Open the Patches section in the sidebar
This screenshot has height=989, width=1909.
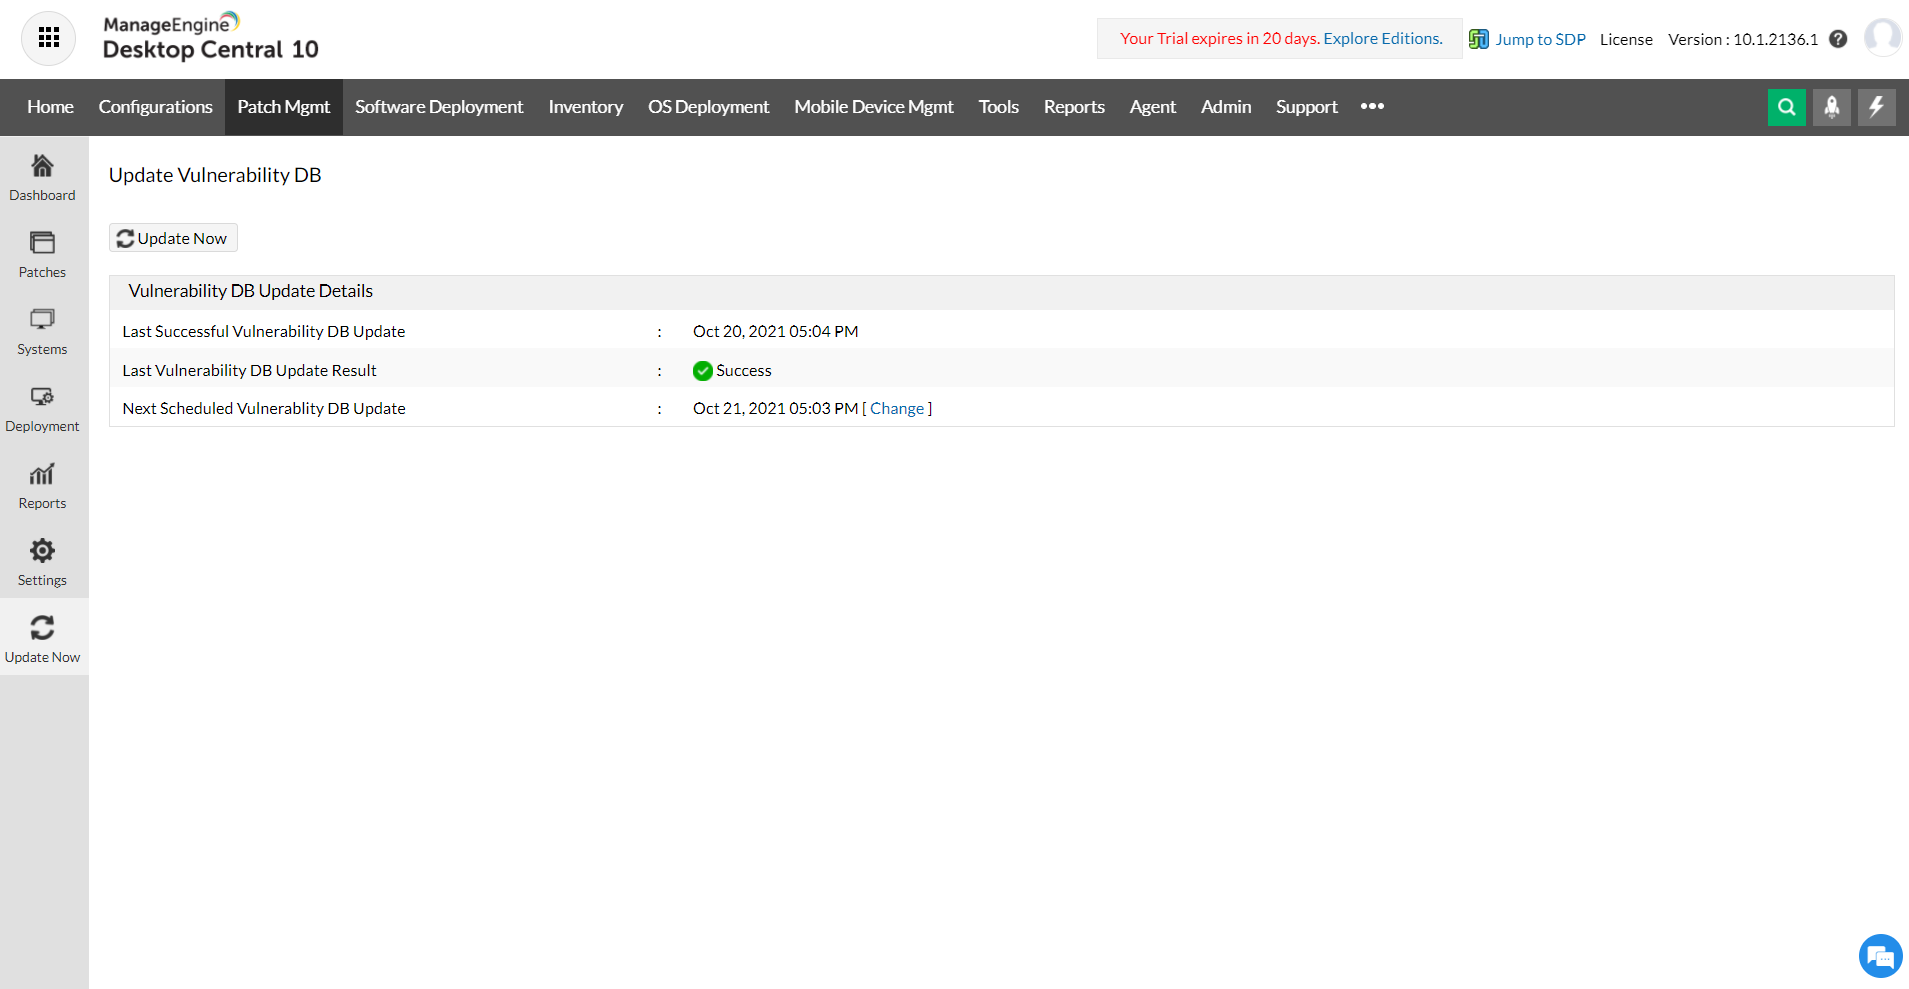tap(42, 253)
